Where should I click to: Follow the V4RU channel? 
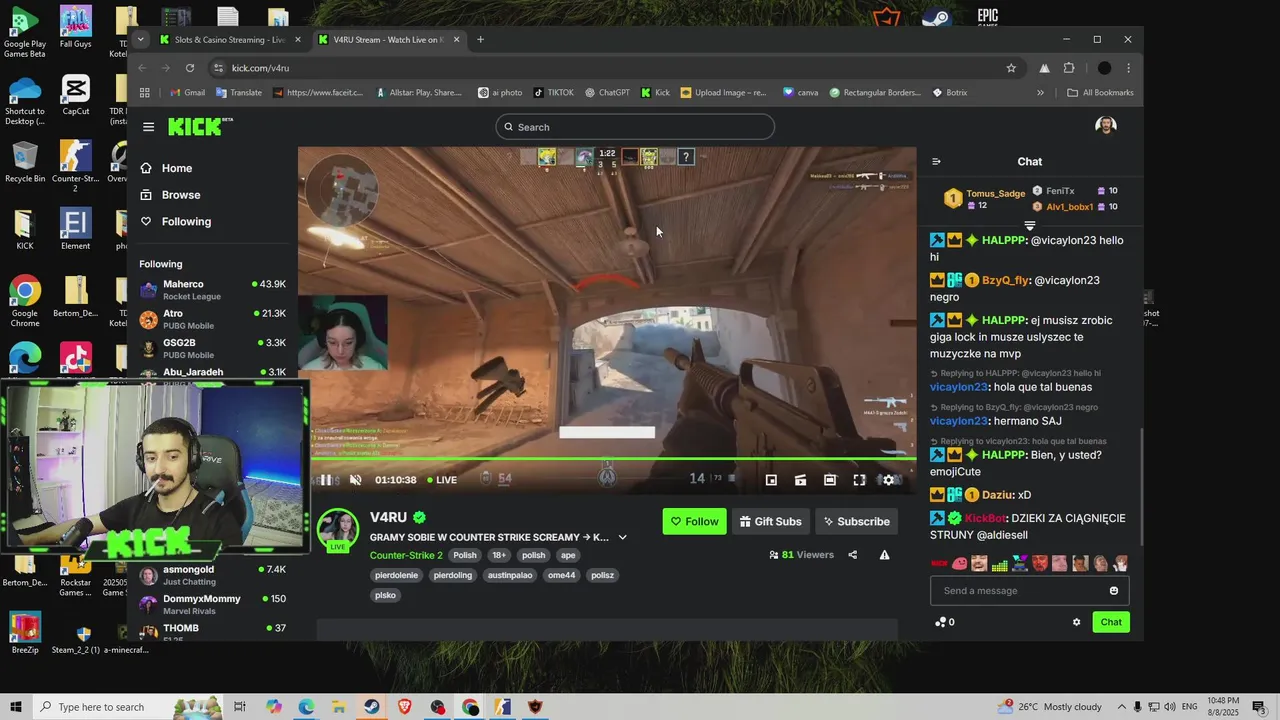tap(694, 521)
